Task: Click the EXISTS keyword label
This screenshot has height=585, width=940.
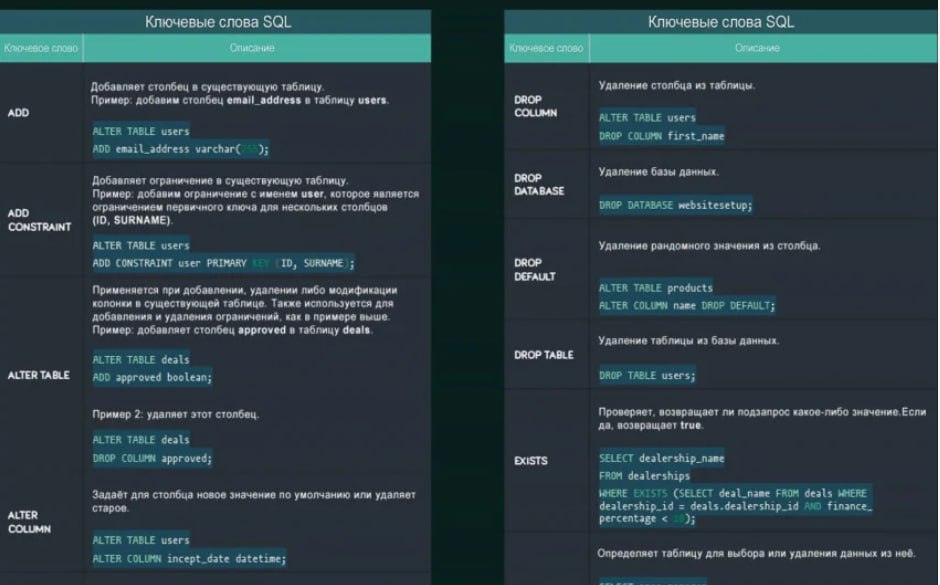Action: tap(530, 461)
